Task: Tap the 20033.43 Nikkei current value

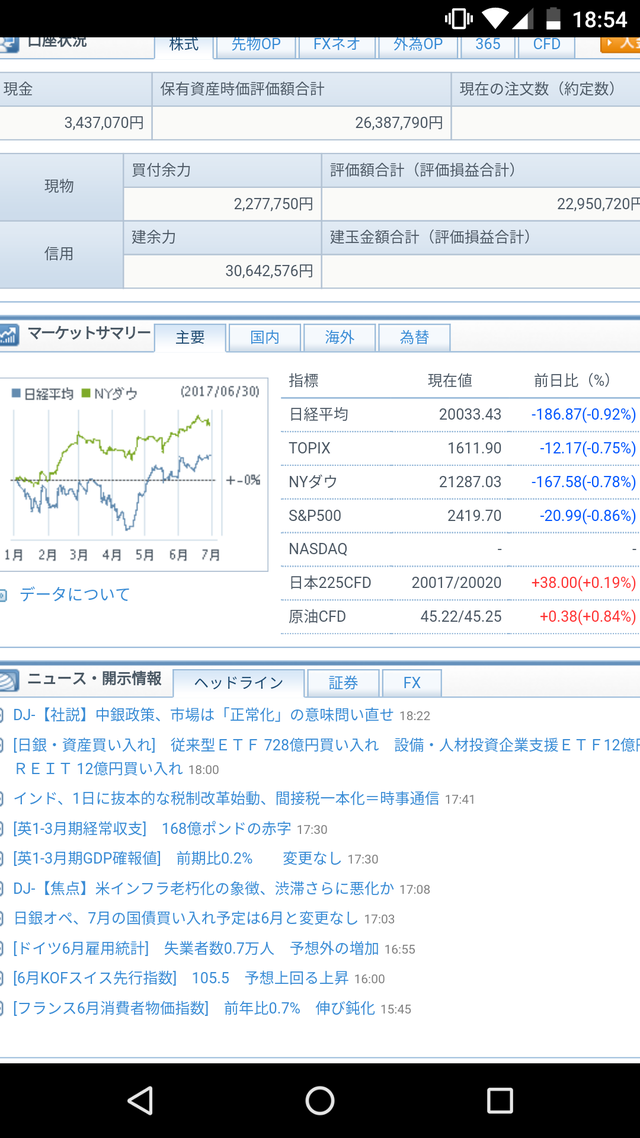Action: (470, 414)
